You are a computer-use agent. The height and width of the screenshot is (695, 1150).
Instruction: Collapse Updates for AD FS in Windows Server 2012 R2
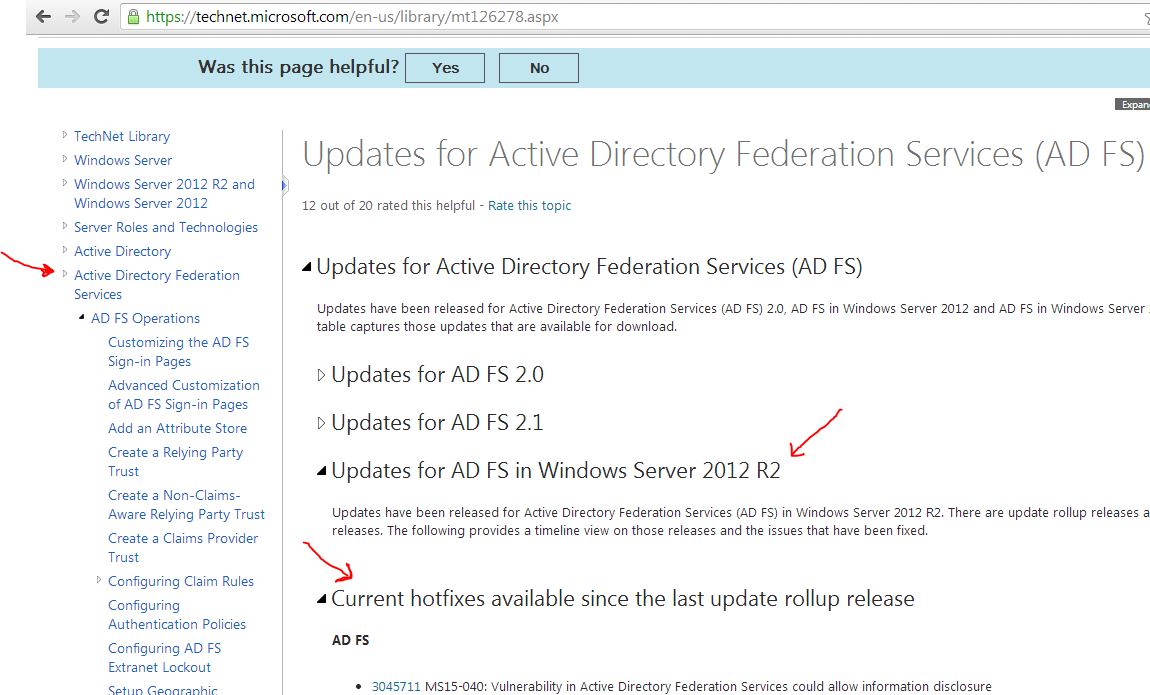[x=321, y=471]
